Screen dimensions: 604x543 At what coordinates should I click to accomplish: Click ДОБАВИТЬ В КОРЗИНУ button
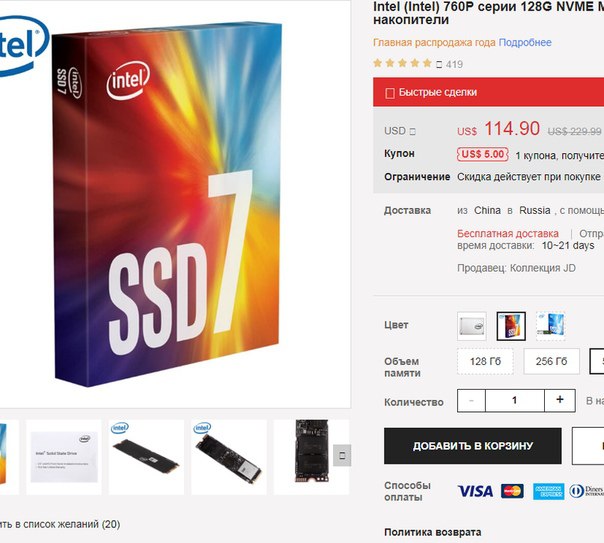tap(473, 446)
